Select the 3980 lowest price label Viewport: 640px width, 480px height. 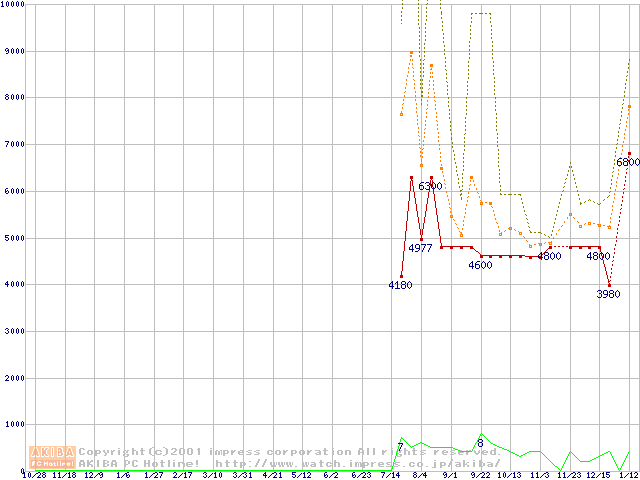click(x=608, y=294)
